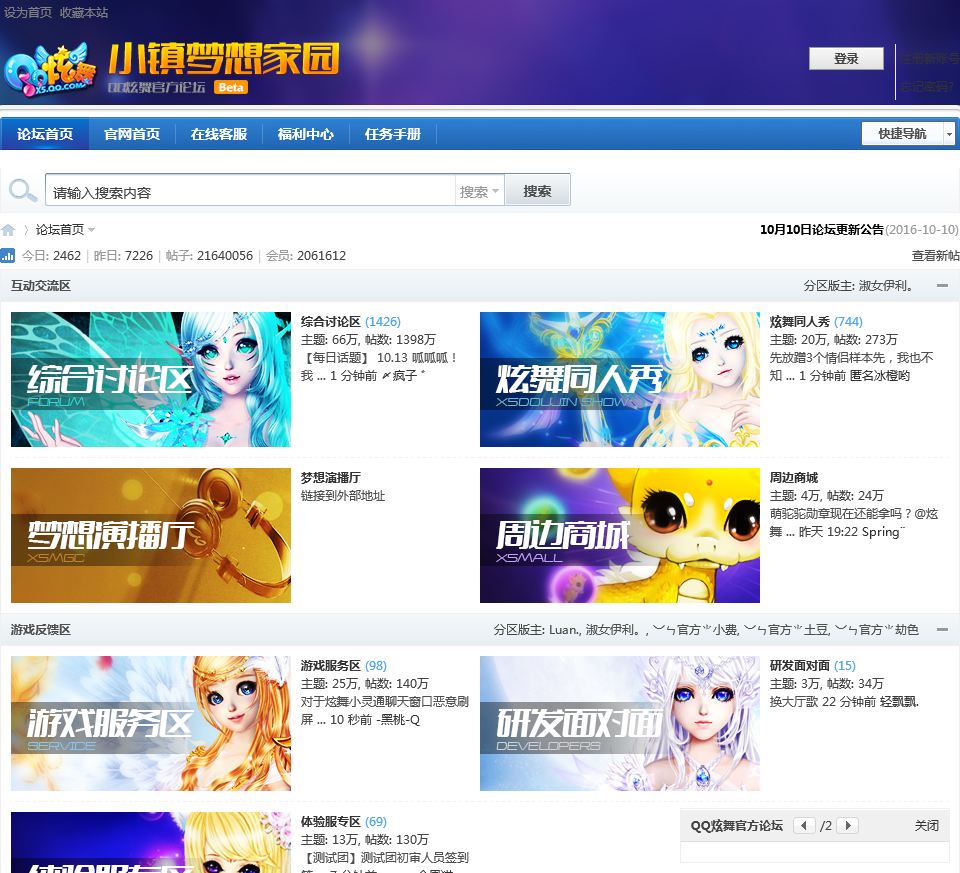Image resolution: width=960 pixels, height=873 pixels.
Task: Select the 论坛首页 nav tab
Action: 45,134
